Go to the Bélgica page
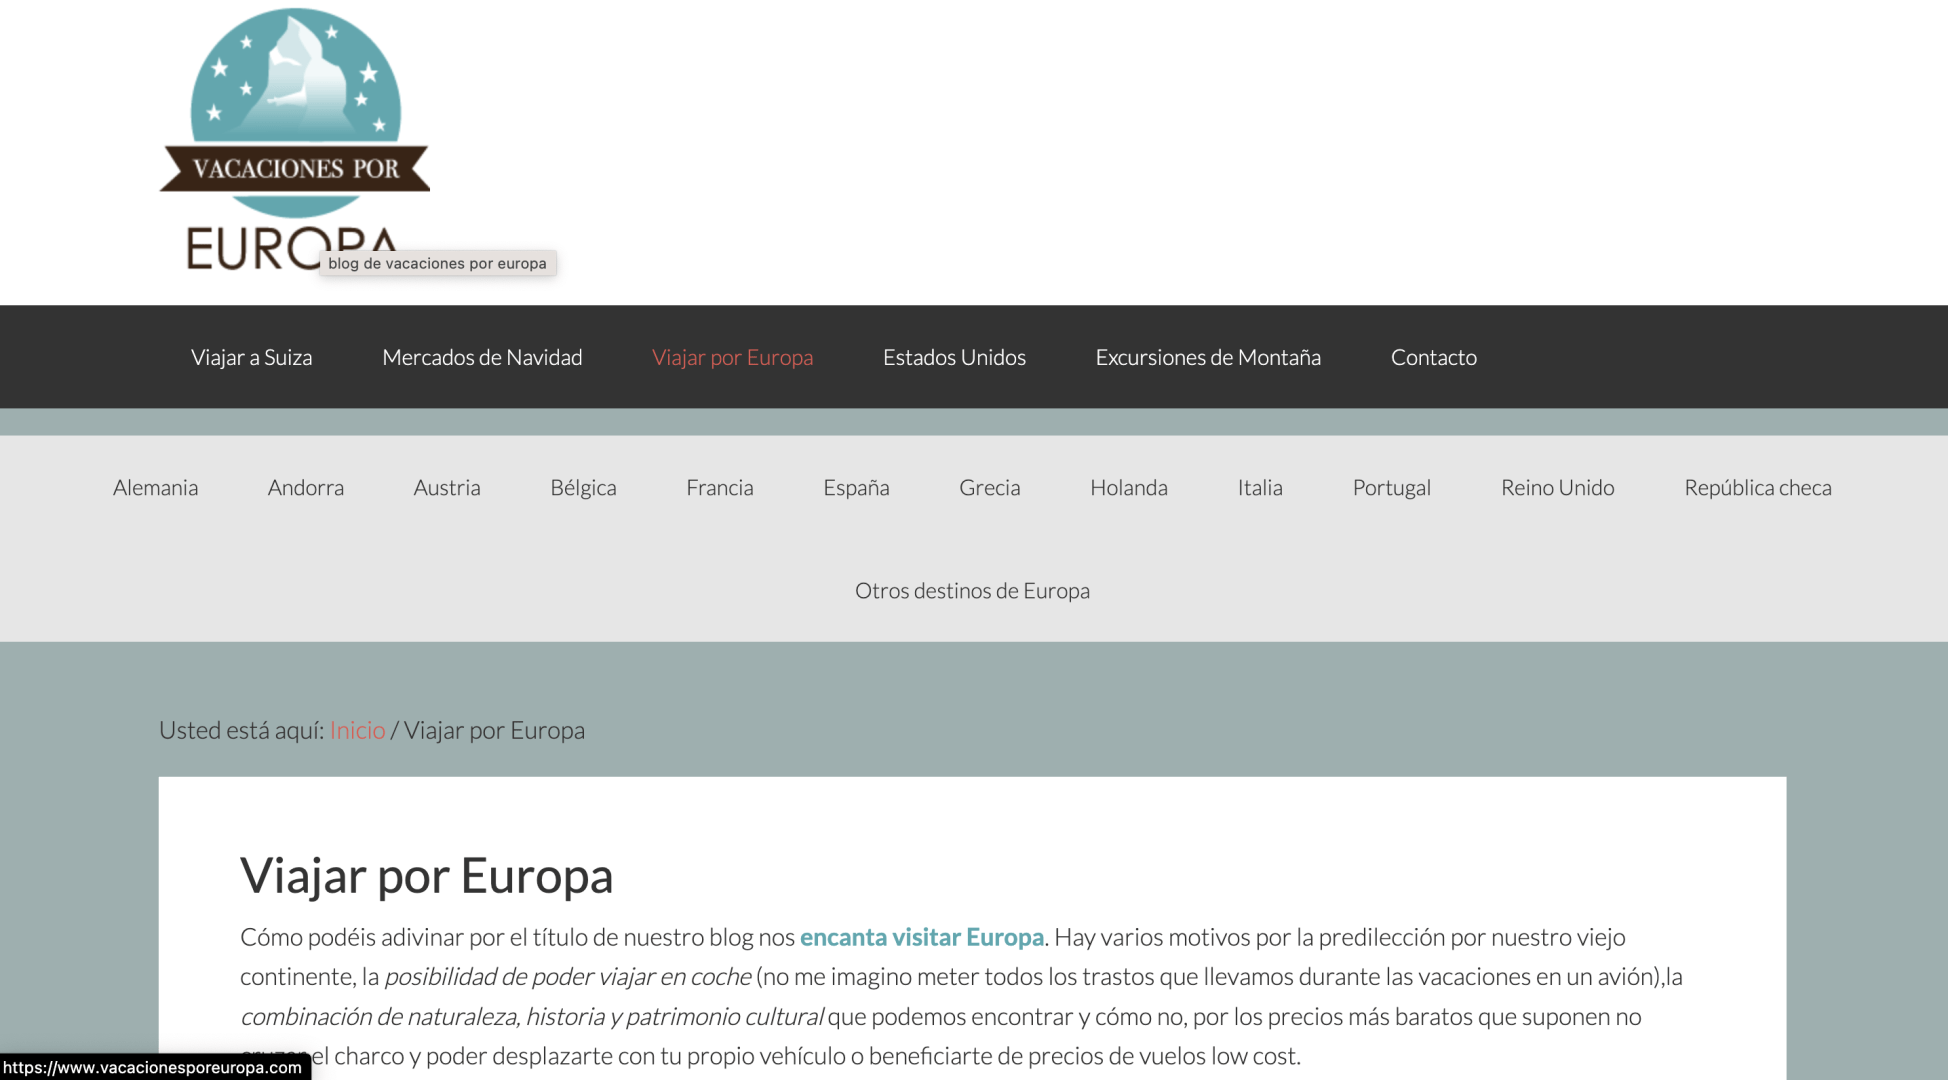The height and width of the screenshot is (1080, 1948). [583, 487]
